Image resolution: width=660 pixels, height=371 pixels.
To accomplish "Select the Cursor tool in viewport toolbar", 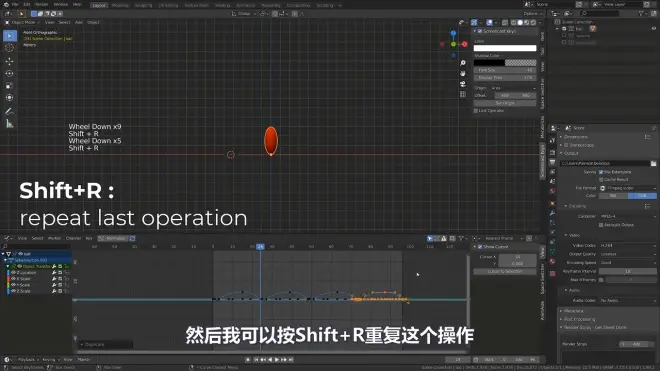I will click(9, 48).
